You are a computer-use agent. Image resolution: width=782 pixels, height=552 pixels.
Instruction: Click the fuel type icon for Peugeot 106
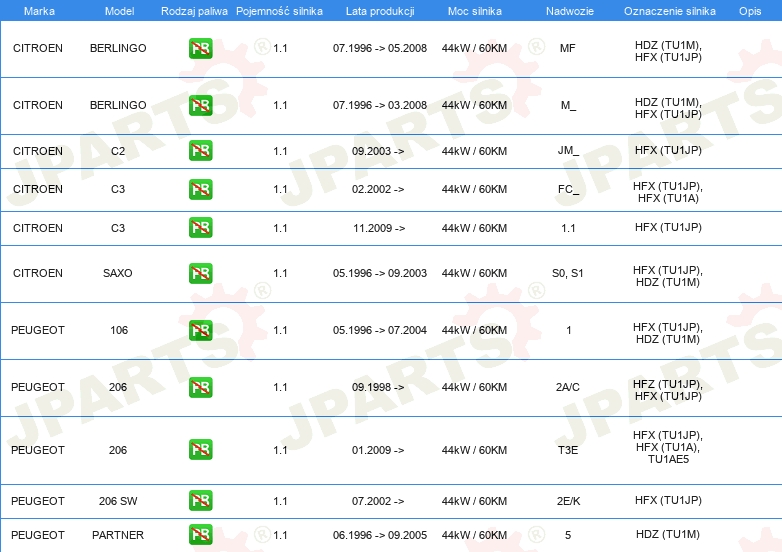click(x=200, y=330)
